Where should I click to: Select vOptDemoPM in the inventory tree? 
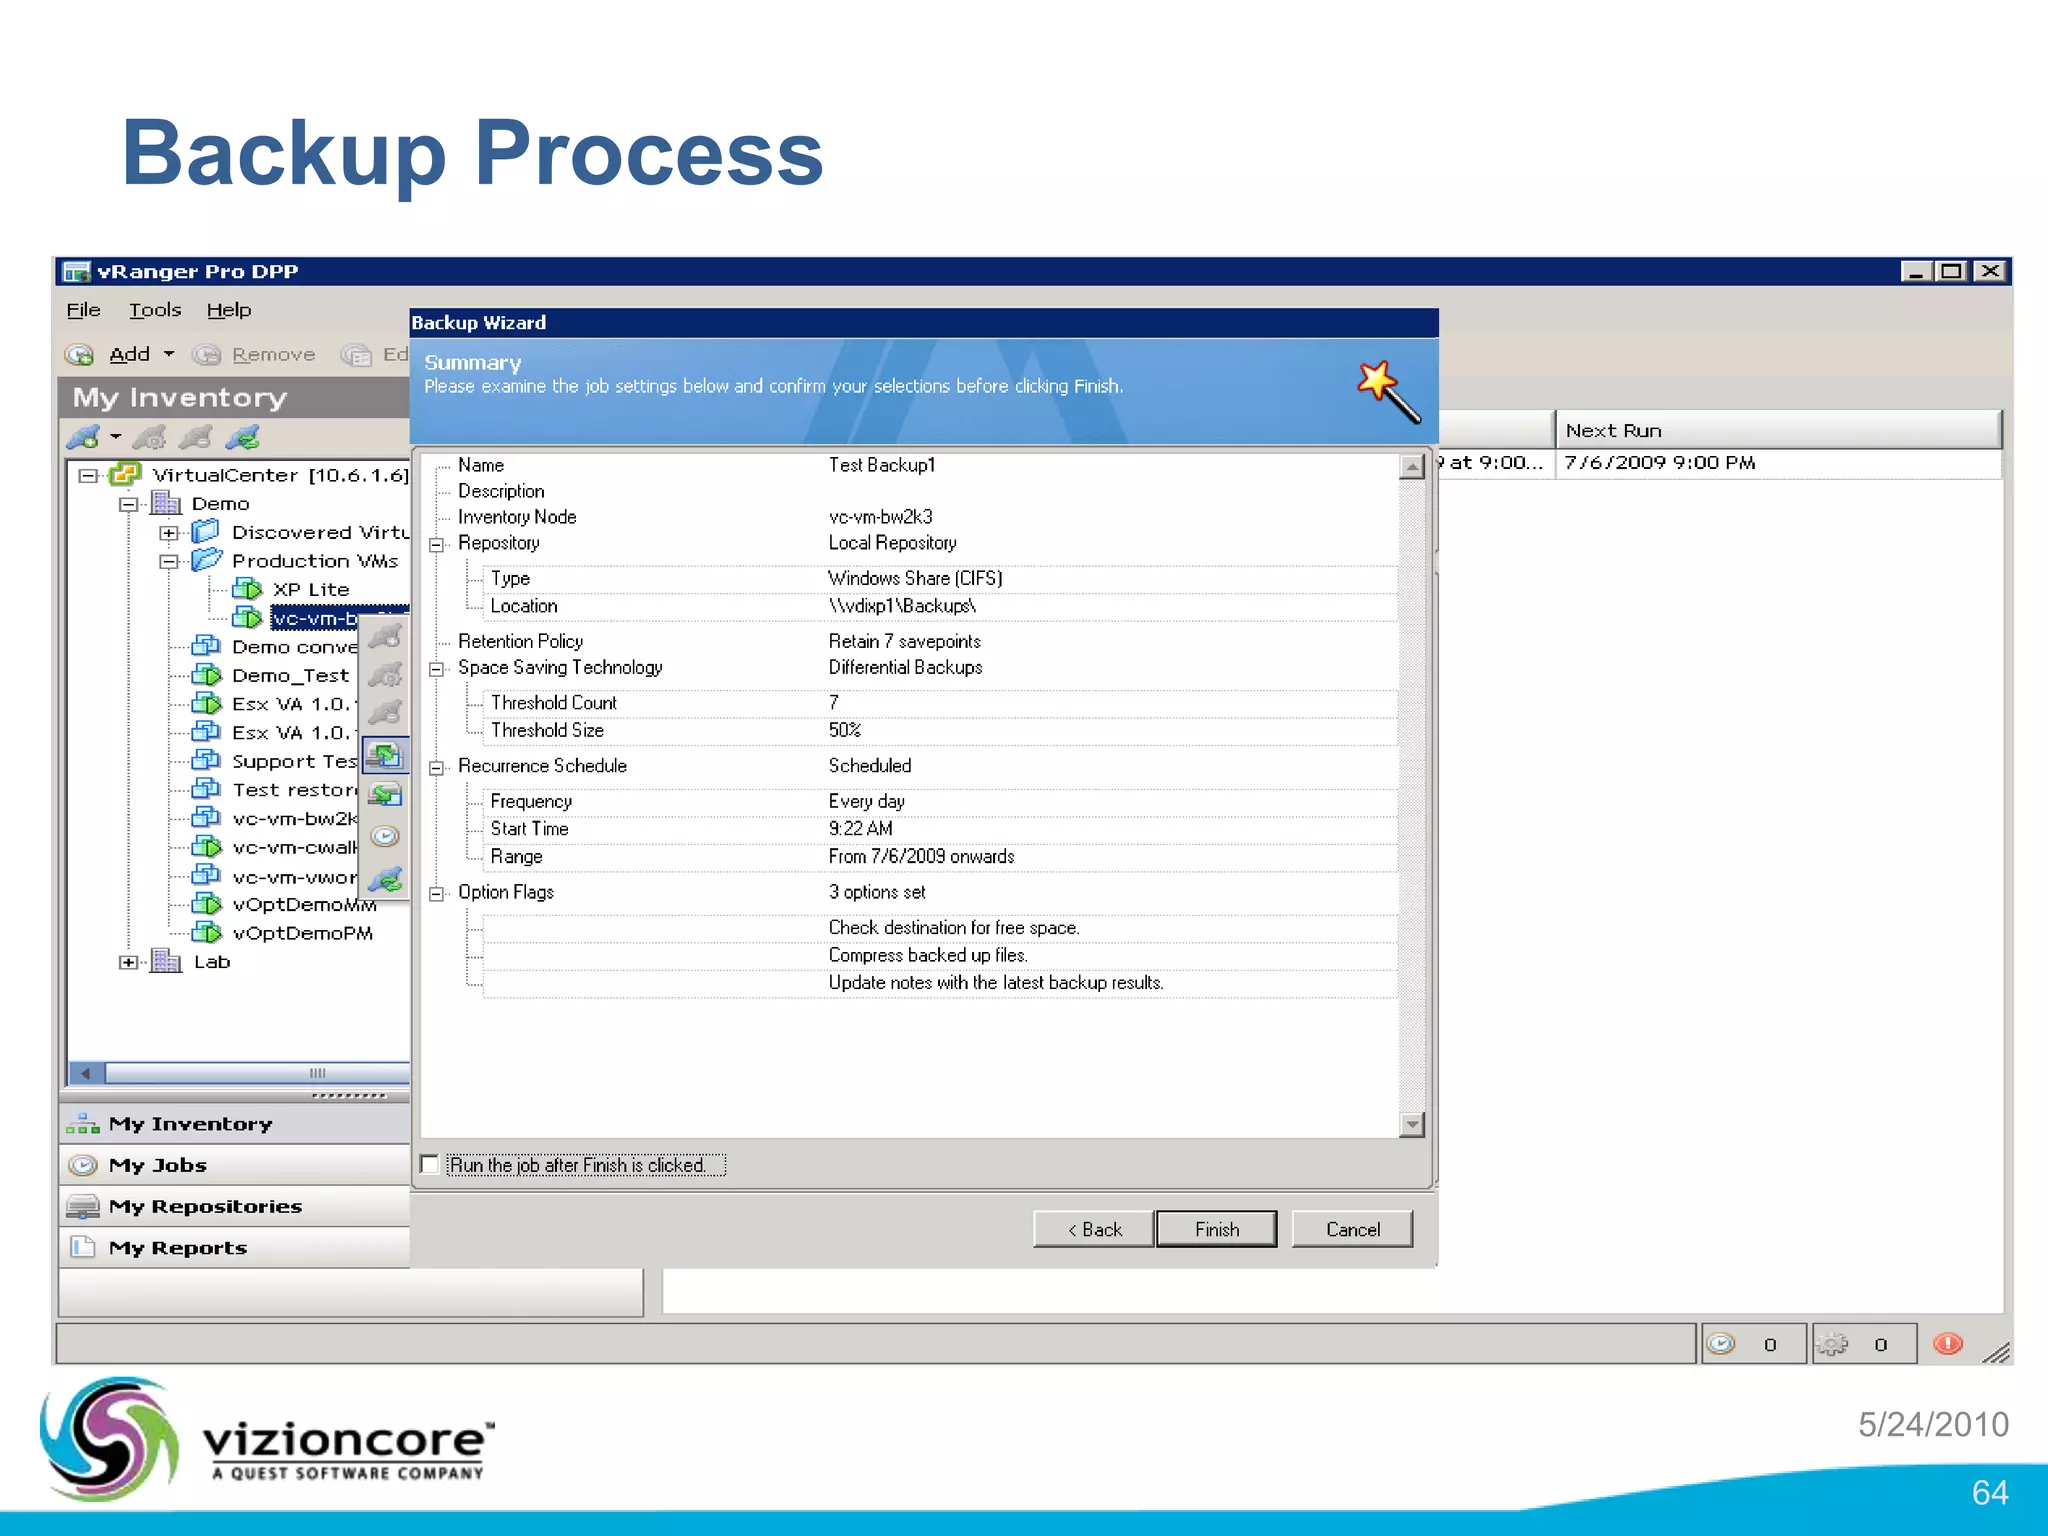point(303,933)
